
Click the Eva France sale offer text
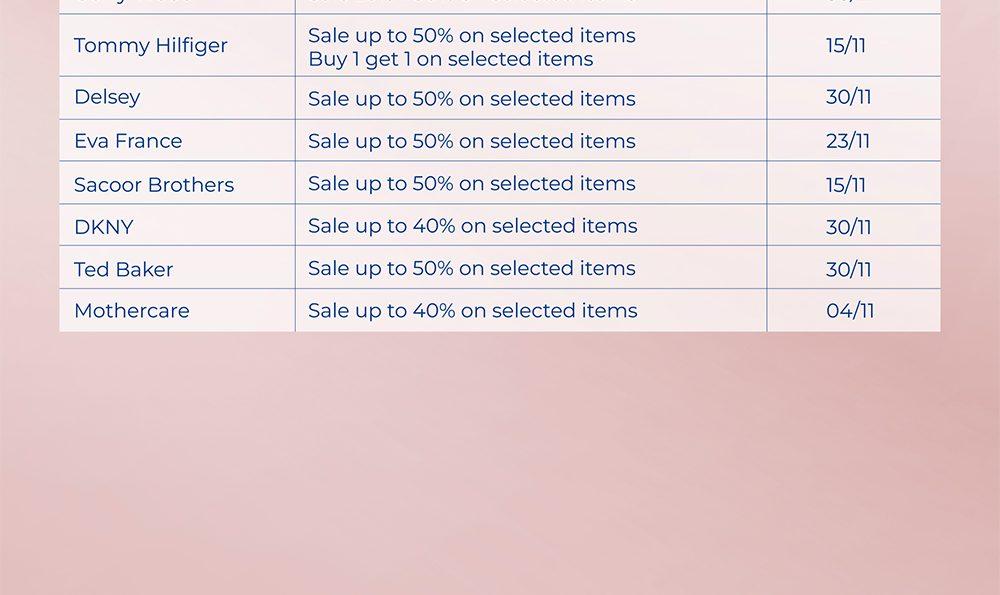click(x=471, y=141)
